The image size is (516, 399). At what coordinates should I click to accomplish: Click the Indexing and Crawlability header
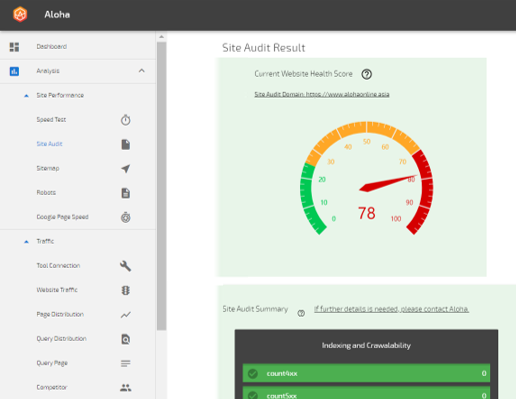point(366,346)
